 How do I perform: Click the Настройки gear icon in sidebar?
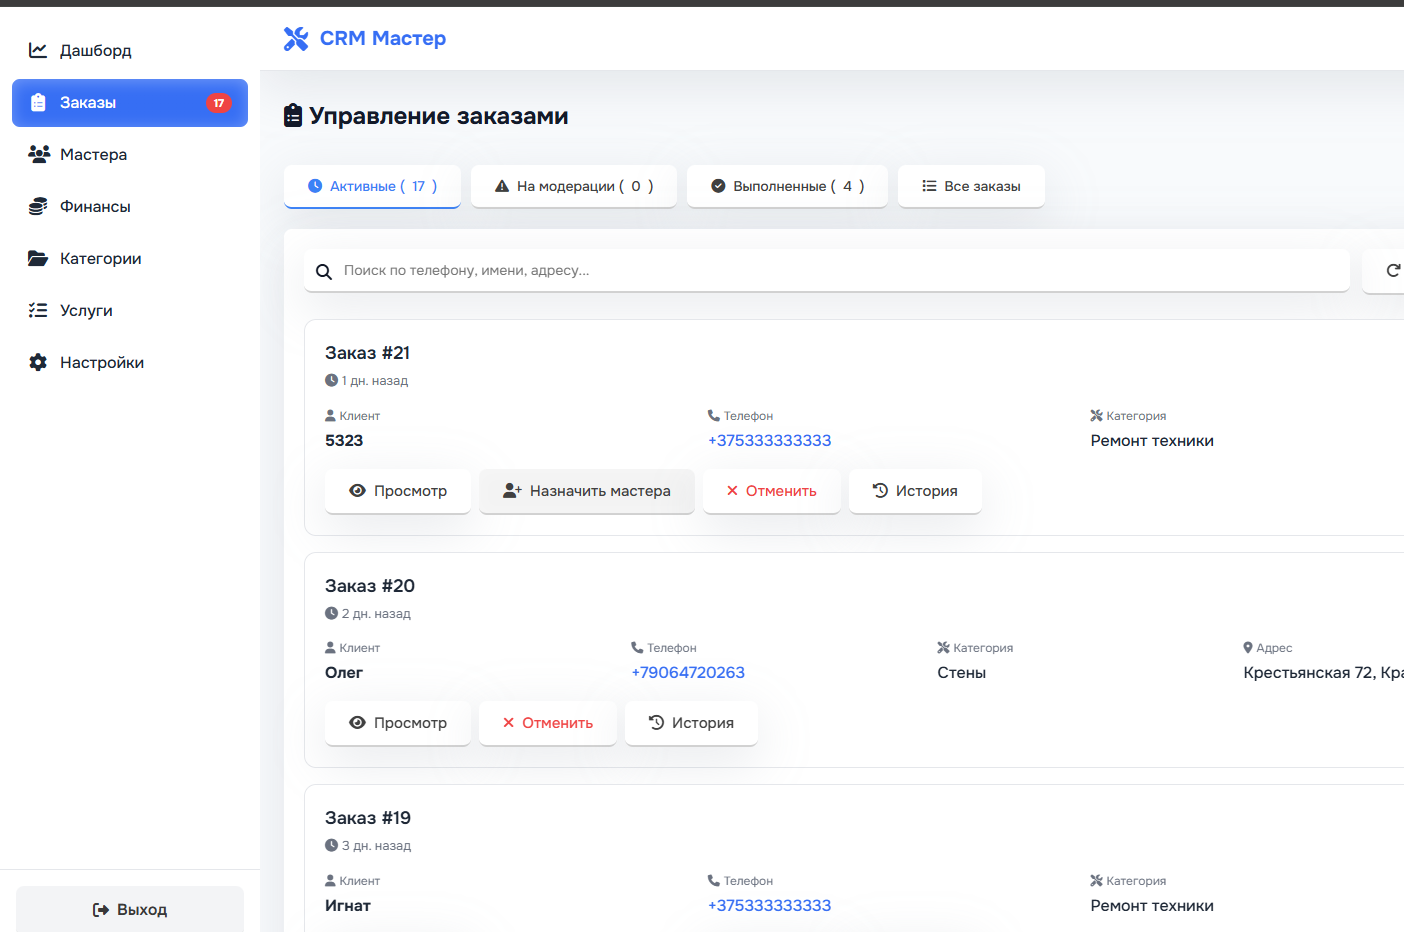pos(38,362)
